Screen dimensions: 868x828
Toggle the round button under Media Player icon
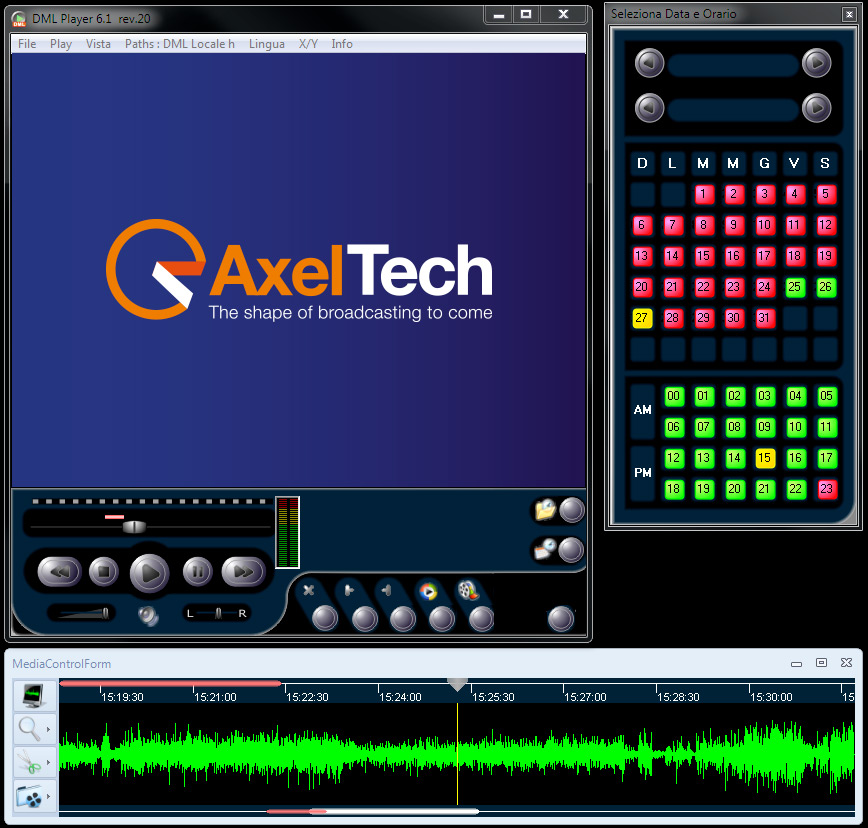tap(441, 619)
